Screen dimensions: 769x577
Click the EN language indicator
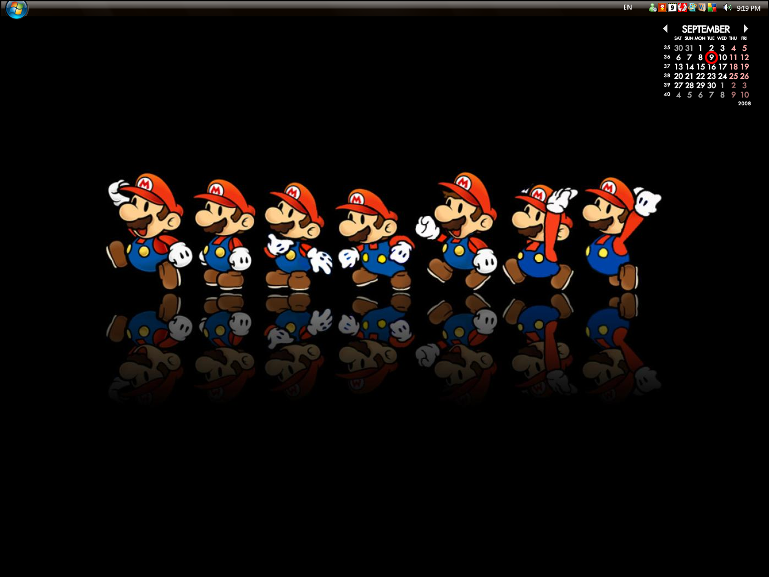628,7
